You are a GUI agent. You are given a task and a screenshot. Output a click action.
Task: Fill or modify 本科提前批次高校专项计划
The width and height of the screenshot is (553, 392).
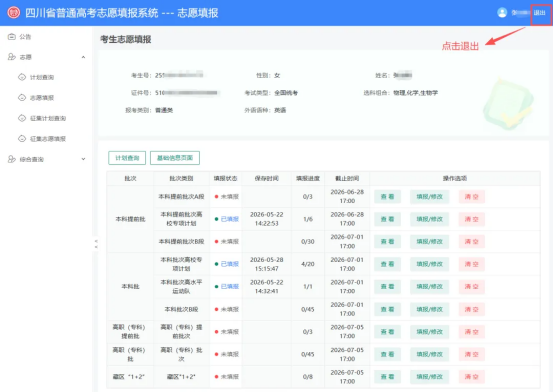coord(429,219)
